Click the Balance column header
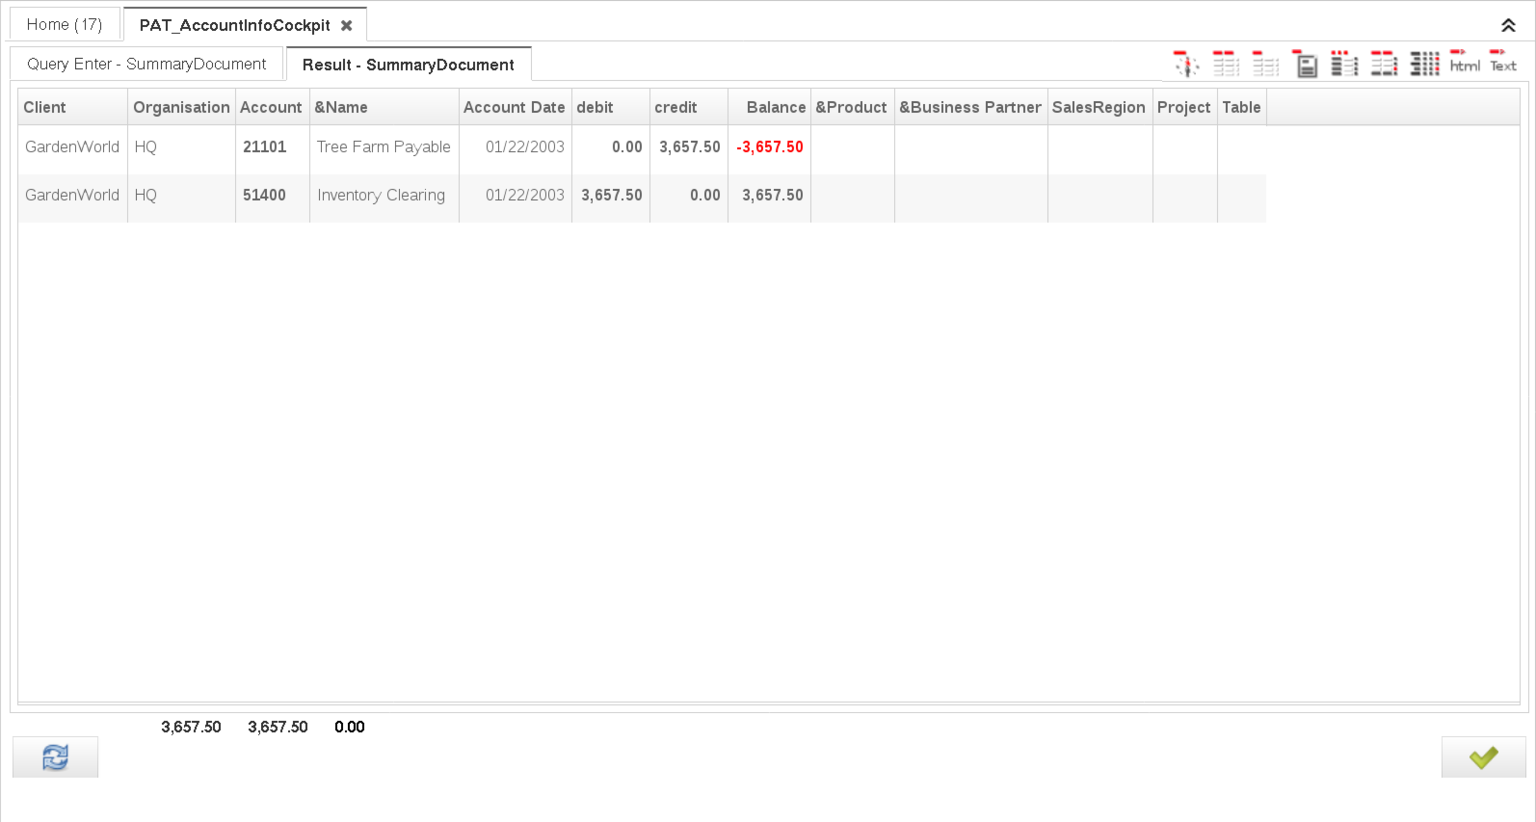Viewport: 1536px width, 822px height. point(775,107)
